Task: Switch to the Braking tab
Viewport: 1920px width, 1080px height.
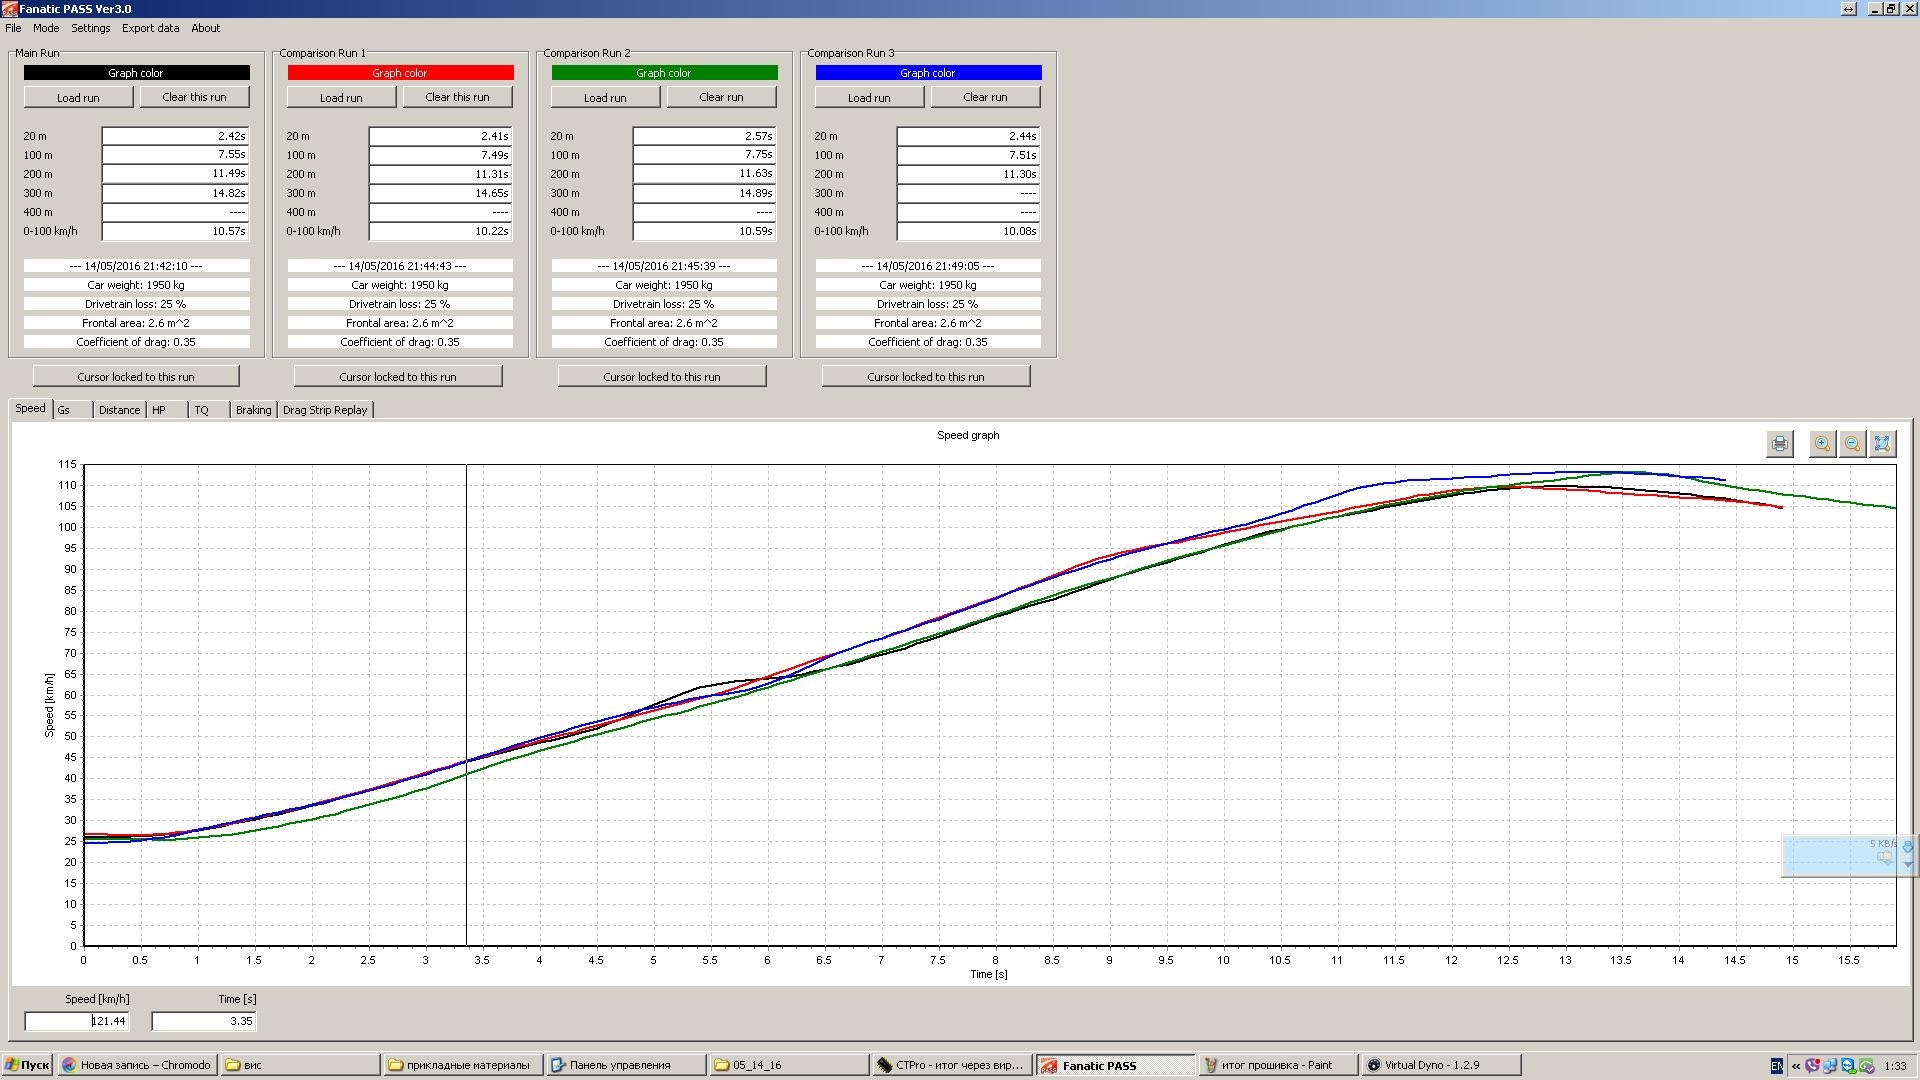Action: [253, 410]
